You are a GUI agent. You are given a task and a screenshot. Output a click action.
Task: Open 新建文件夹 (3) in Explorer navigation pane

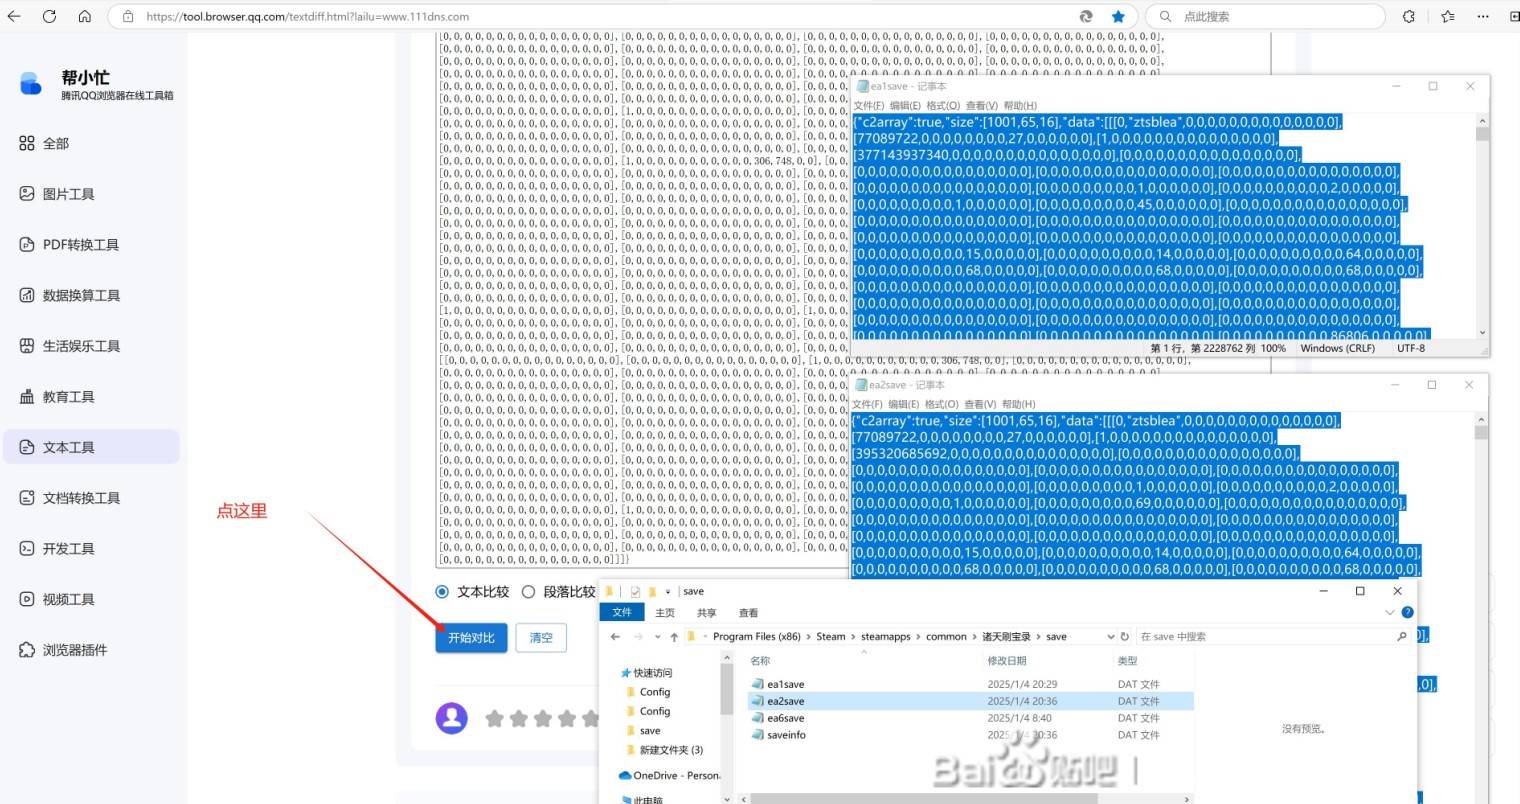(664, 750)
